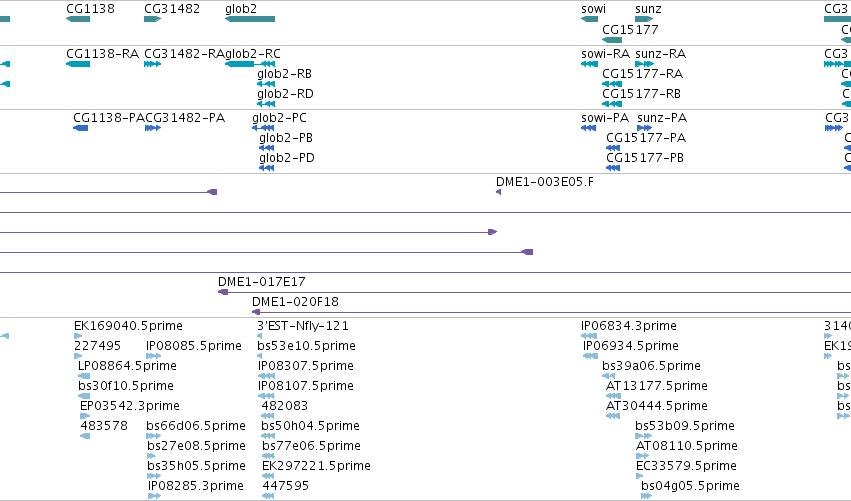Select the bs39a06.5prime EST
The image size is (851, 501).
click(x=608, y=376)
